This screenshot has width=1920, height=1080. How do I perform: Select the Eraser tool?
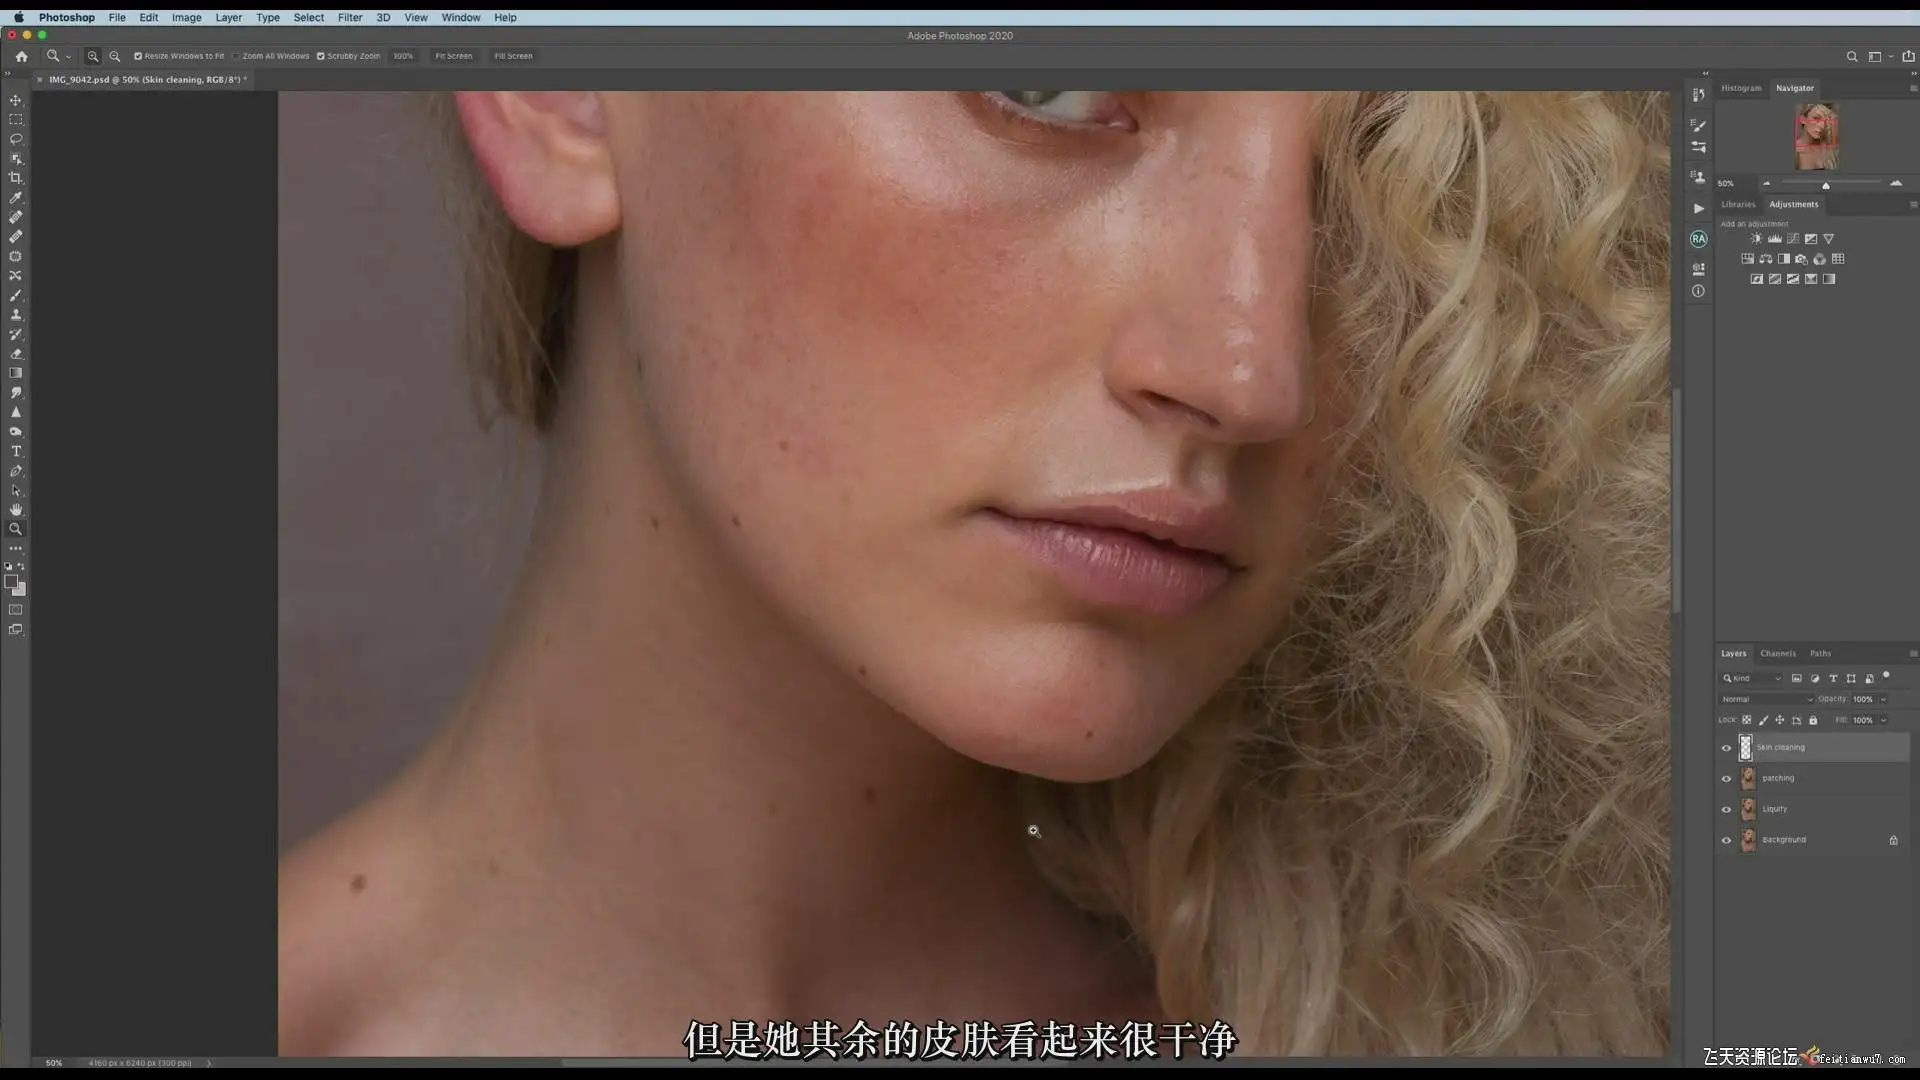click(x=16, y=353)
